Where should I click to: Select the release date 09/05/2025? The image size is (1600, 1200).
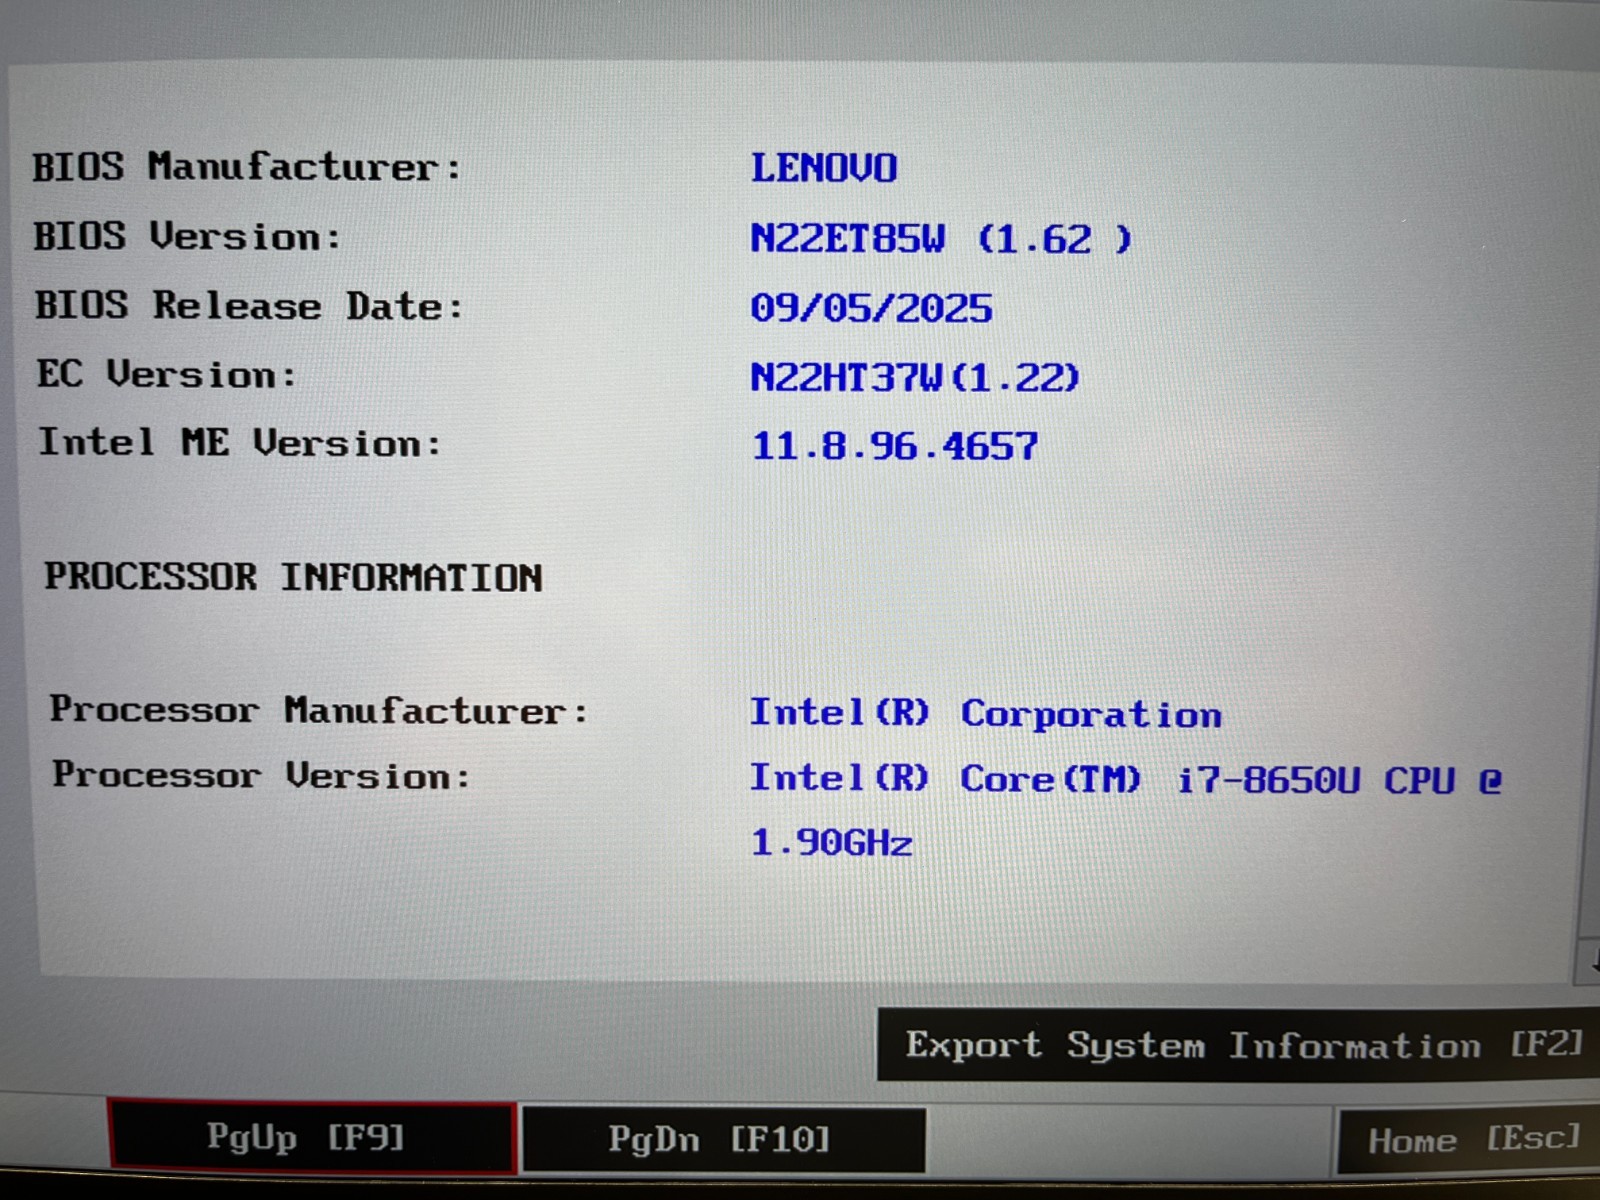[x=871, y=308]
